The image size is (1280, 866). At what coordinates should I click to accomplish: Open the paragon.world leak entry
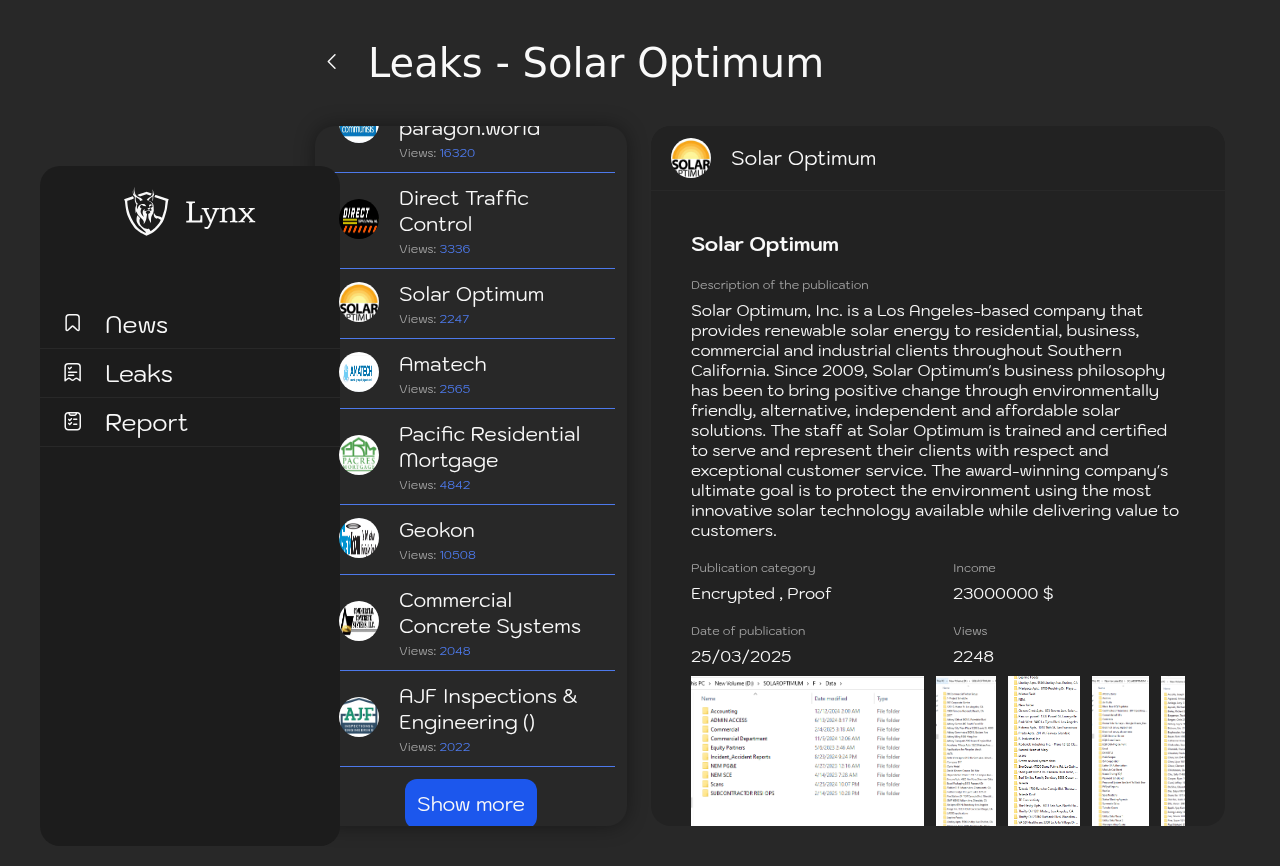pyautogui.click(x=475, y=149)
